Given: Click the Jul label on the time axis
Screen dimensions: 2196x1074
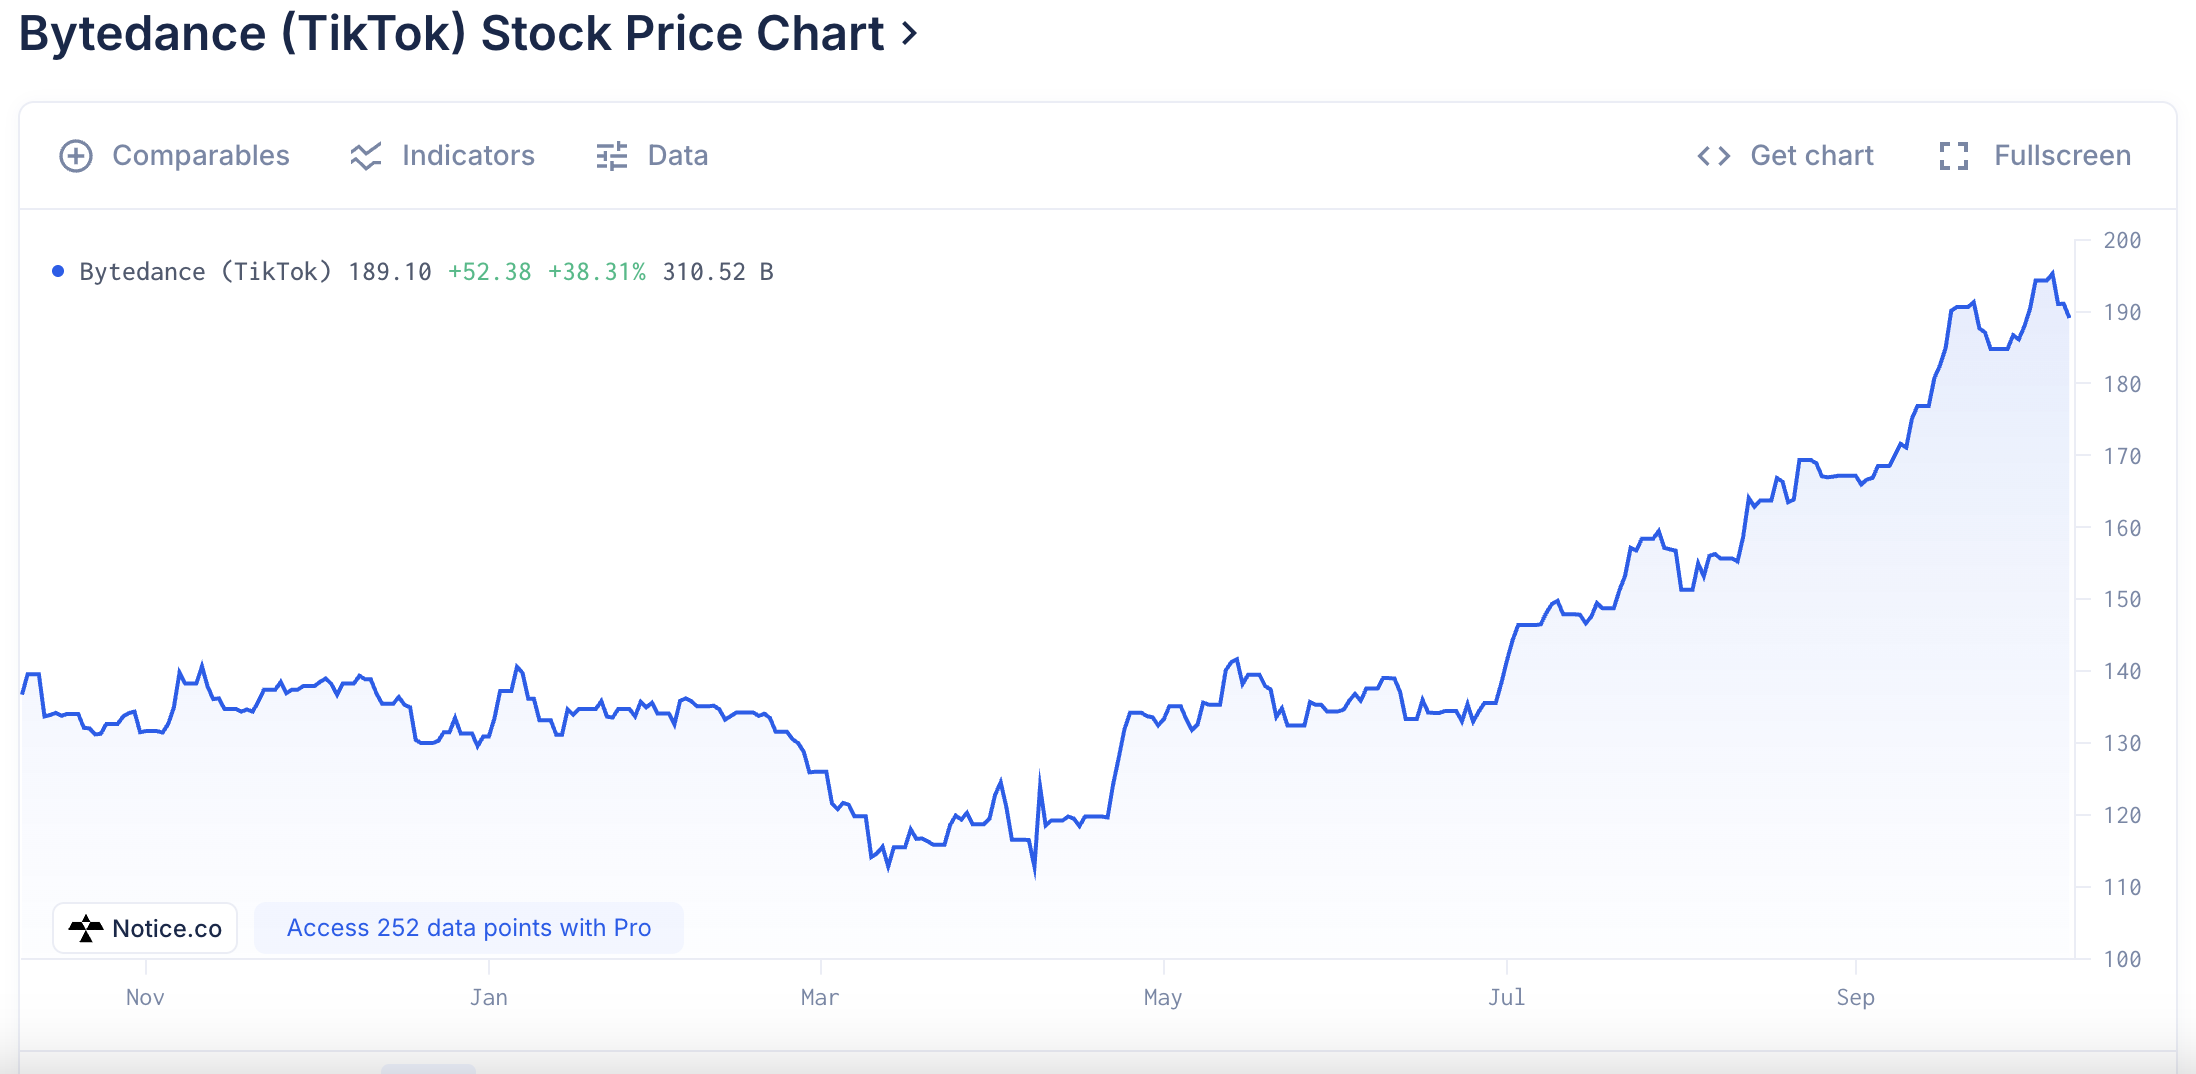Looking at the screenshot, I should 1506,997.
